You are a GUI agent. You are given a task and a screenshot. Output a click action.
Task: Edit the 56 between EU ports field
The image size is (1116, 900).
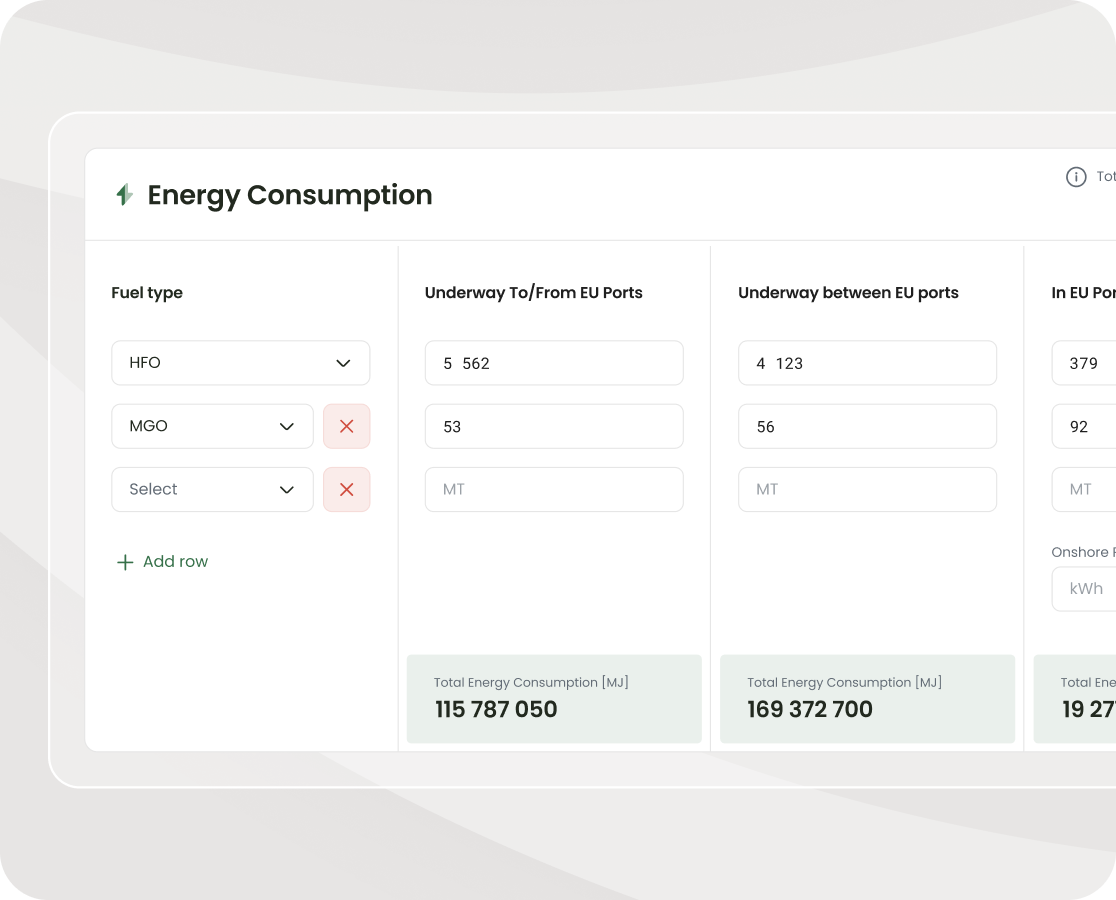(866, 426)
